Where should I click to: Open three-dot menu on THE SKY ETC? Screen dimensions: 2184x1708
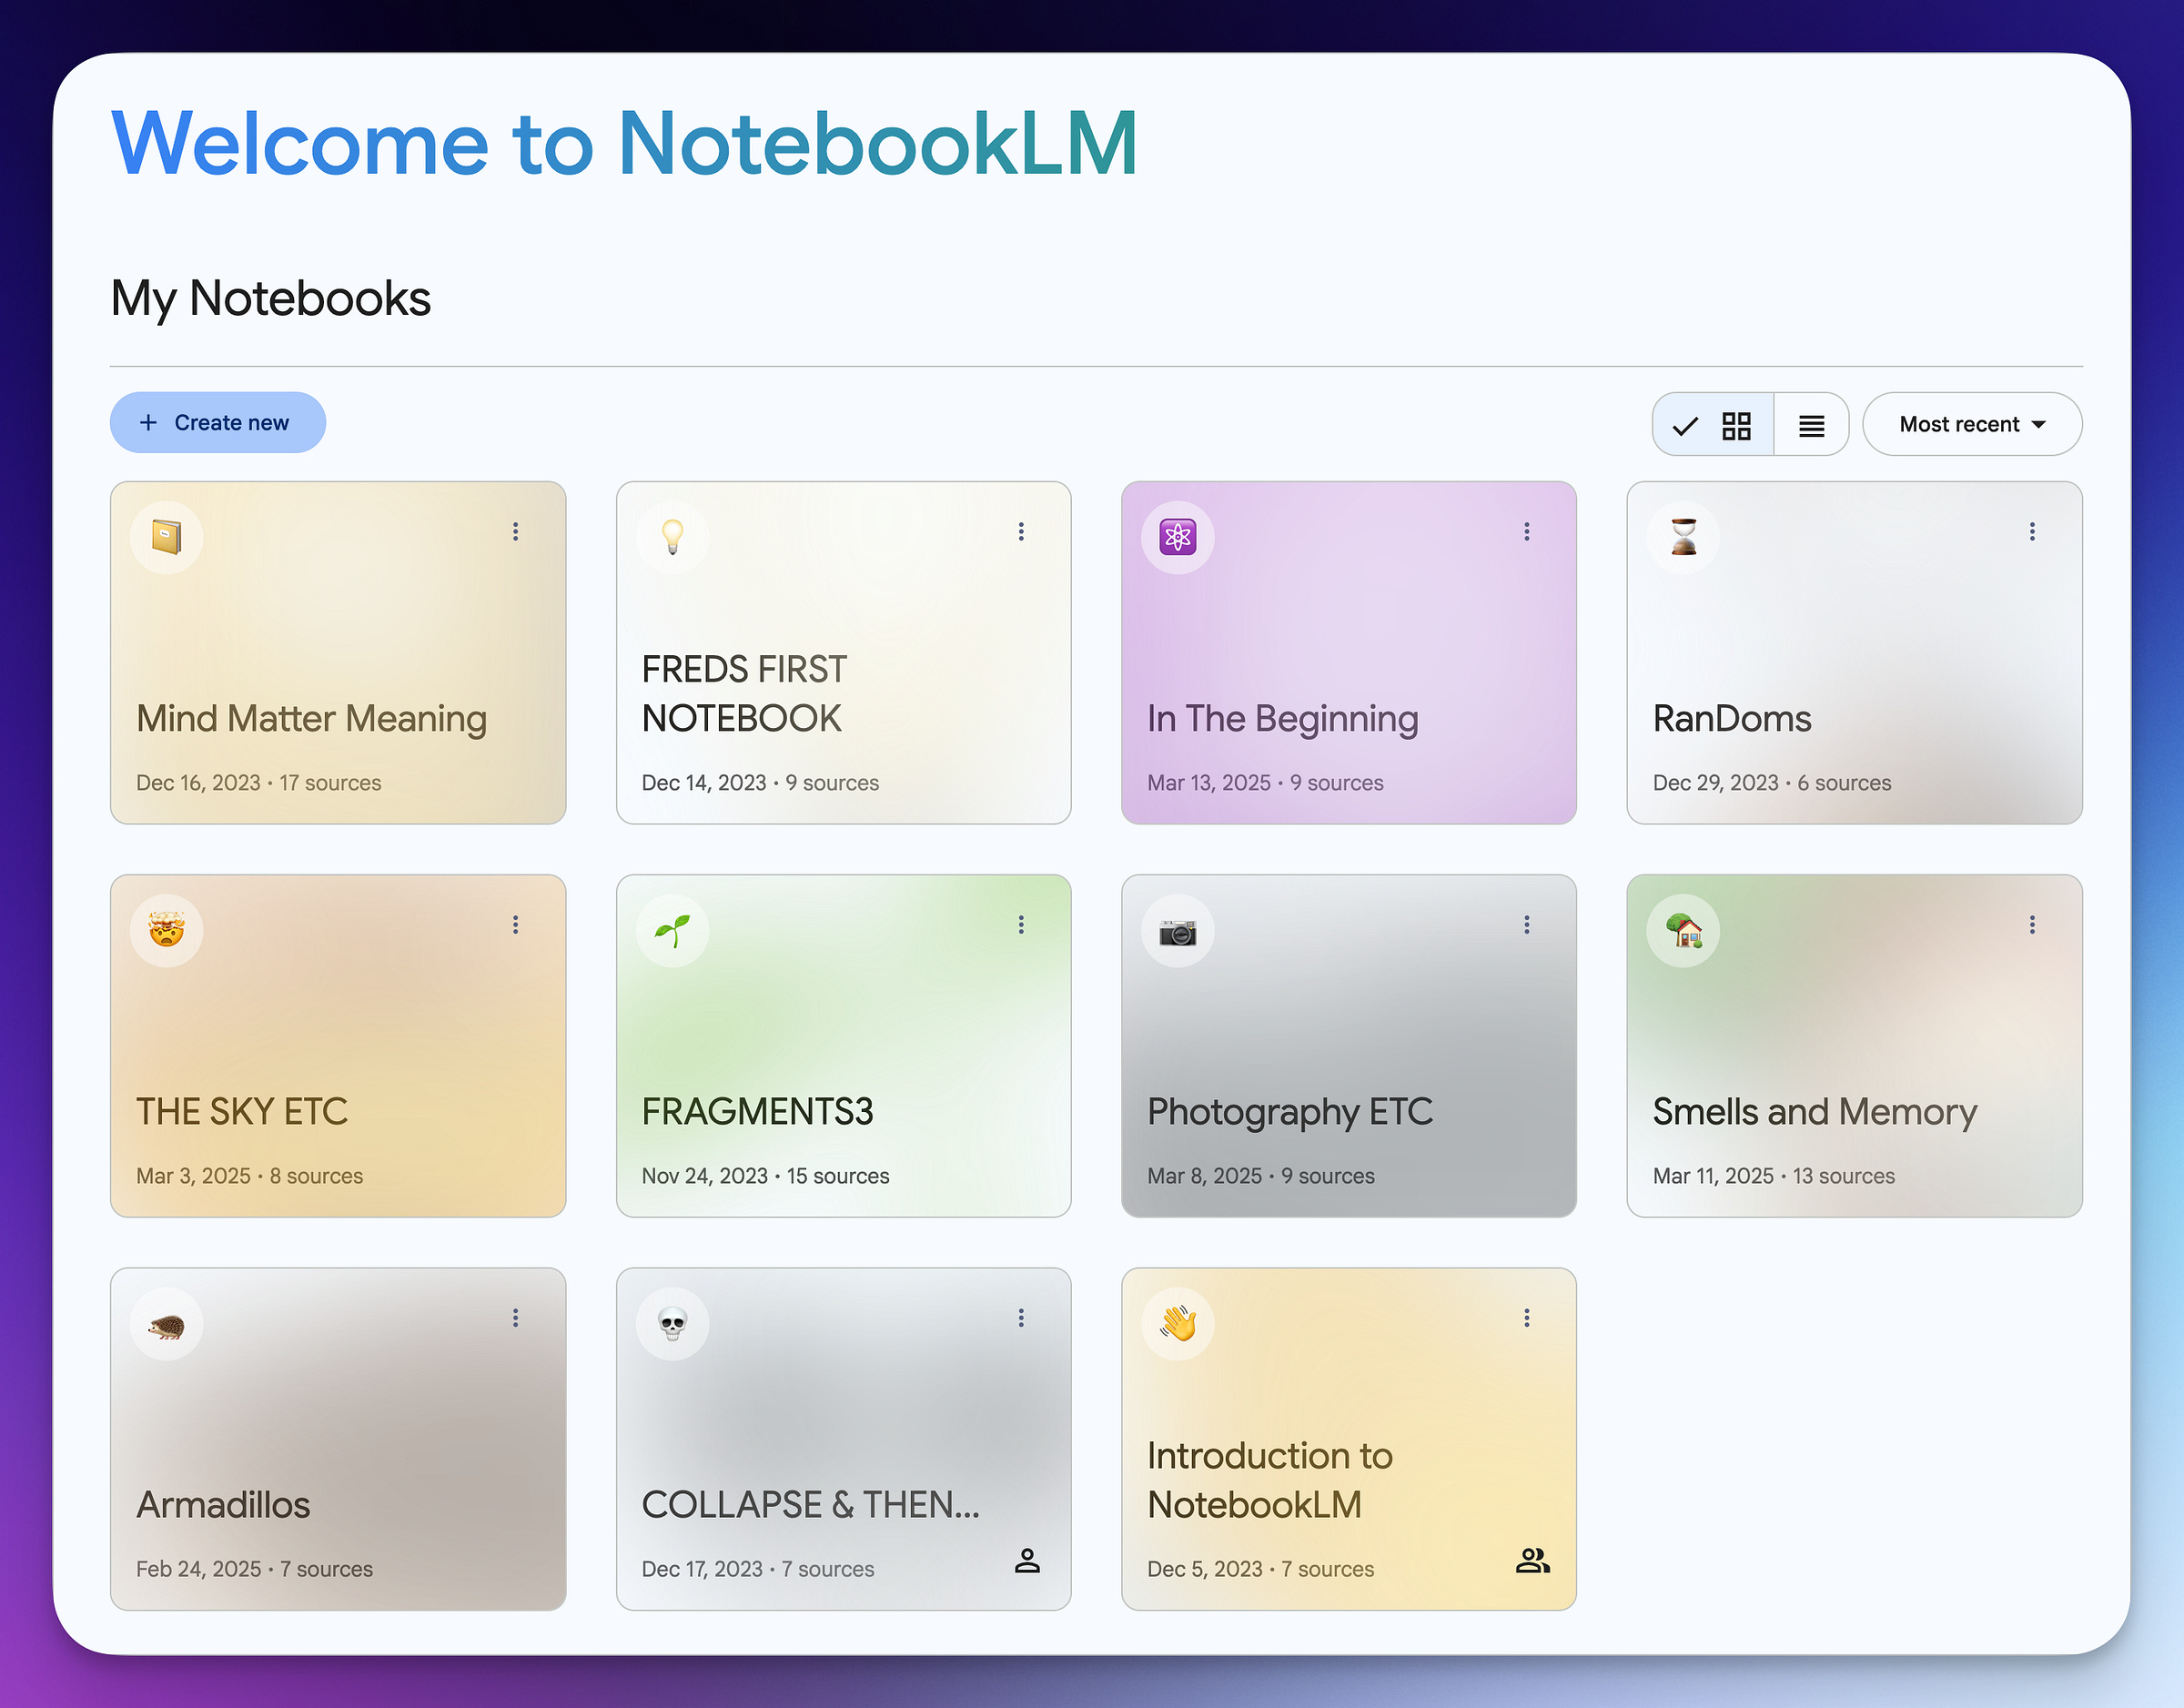tap(515, 925)
